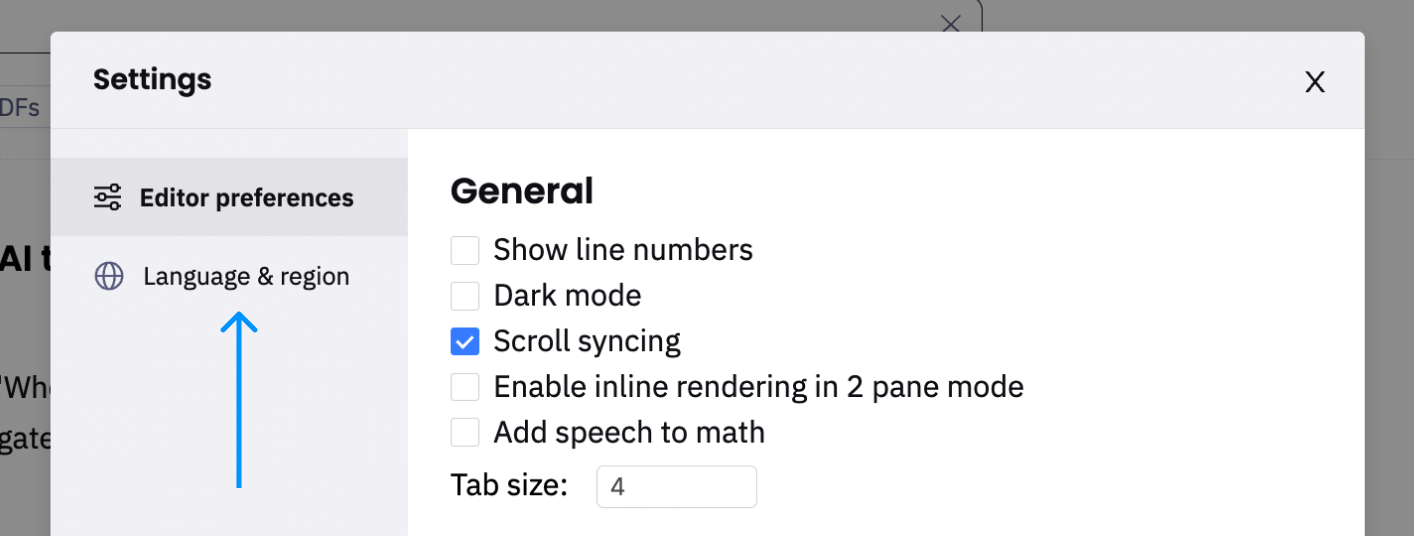Close the Settings dialog with the X
Image resolution: width=1414 pixels, height=536 pixels.
pyautogui.click(x=1315, y=82)
